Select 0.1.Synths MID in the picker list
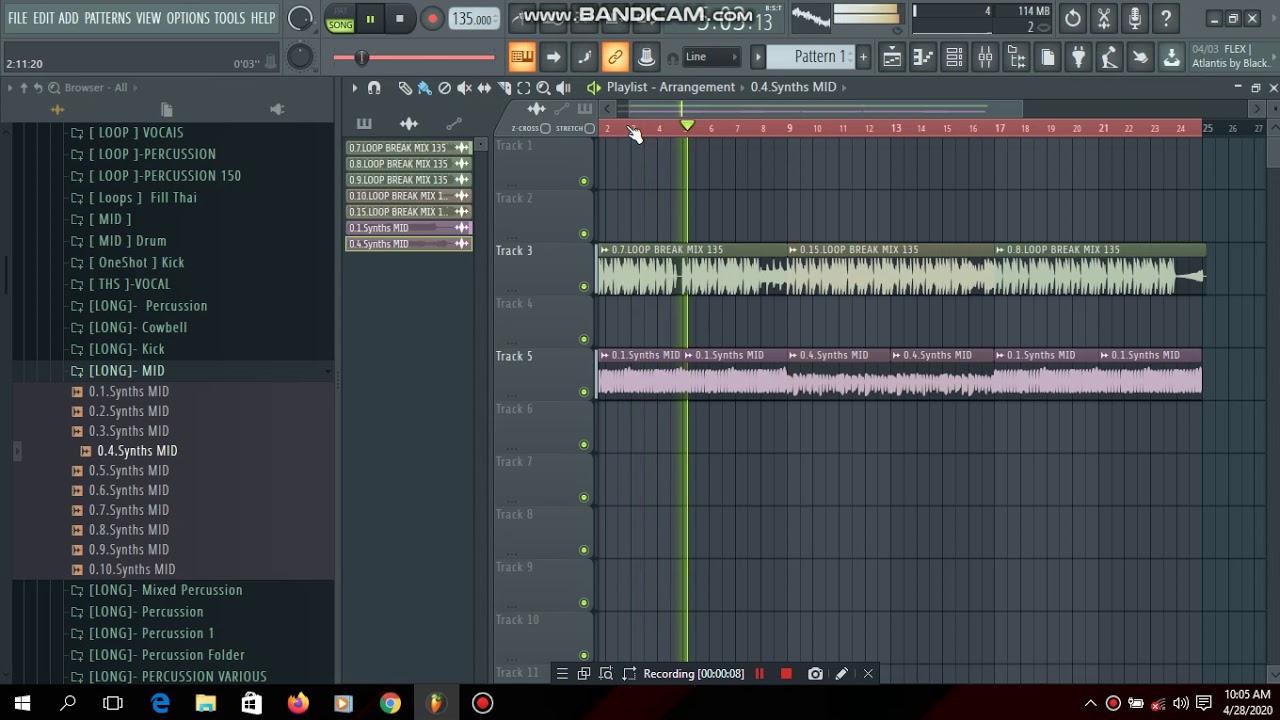1280x720 pixels. (408, 228)
